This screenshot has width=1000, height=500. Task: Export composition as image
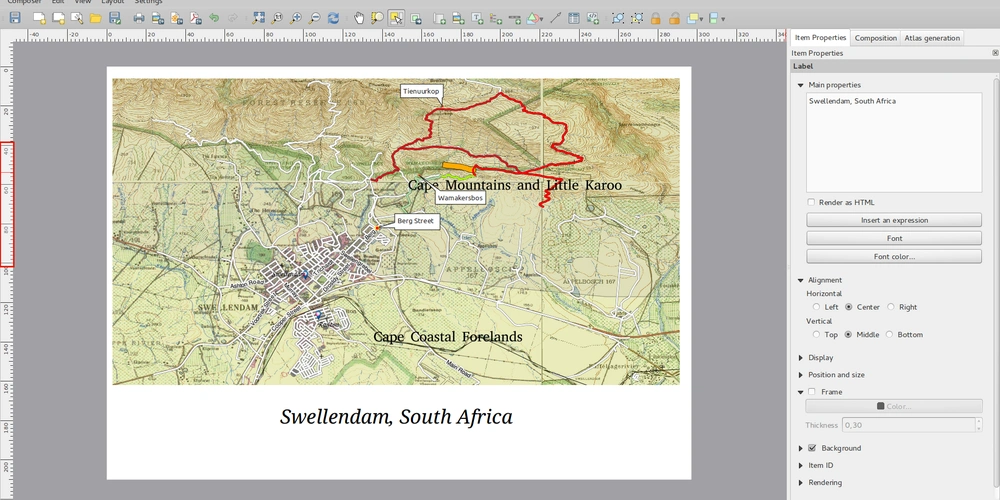(x=158, y=18)
